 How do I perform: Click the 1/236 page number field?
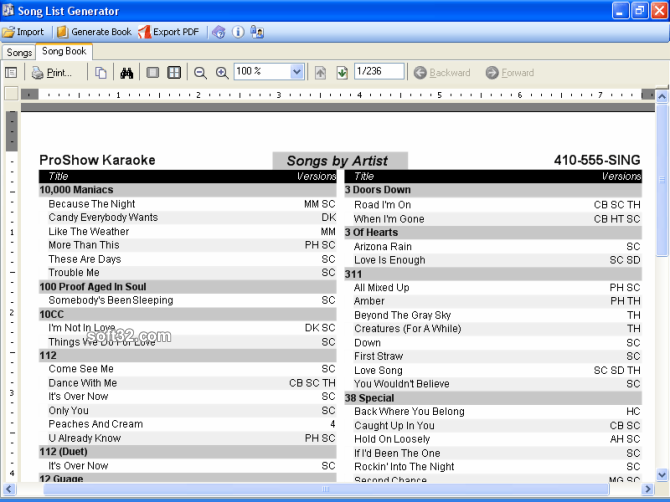tap(379, 71)
